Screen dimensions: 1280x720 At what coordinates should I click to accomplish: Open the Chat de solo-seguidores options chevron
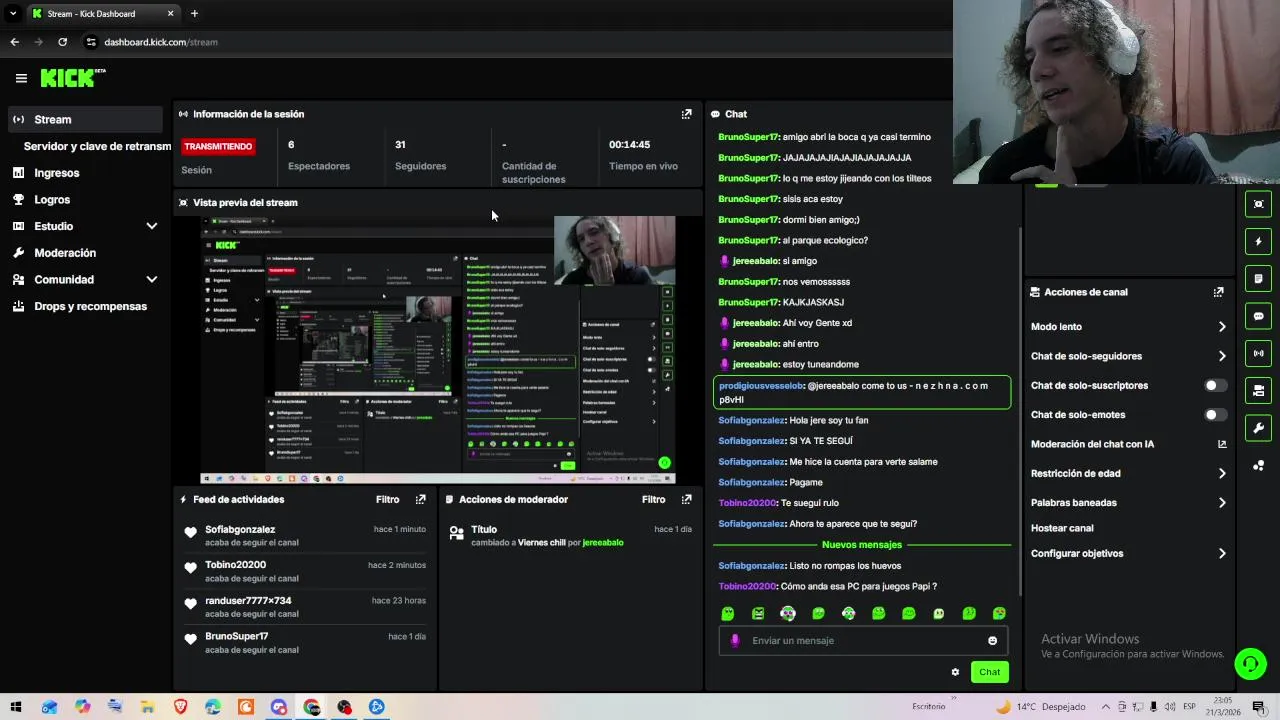[1221, 356]
